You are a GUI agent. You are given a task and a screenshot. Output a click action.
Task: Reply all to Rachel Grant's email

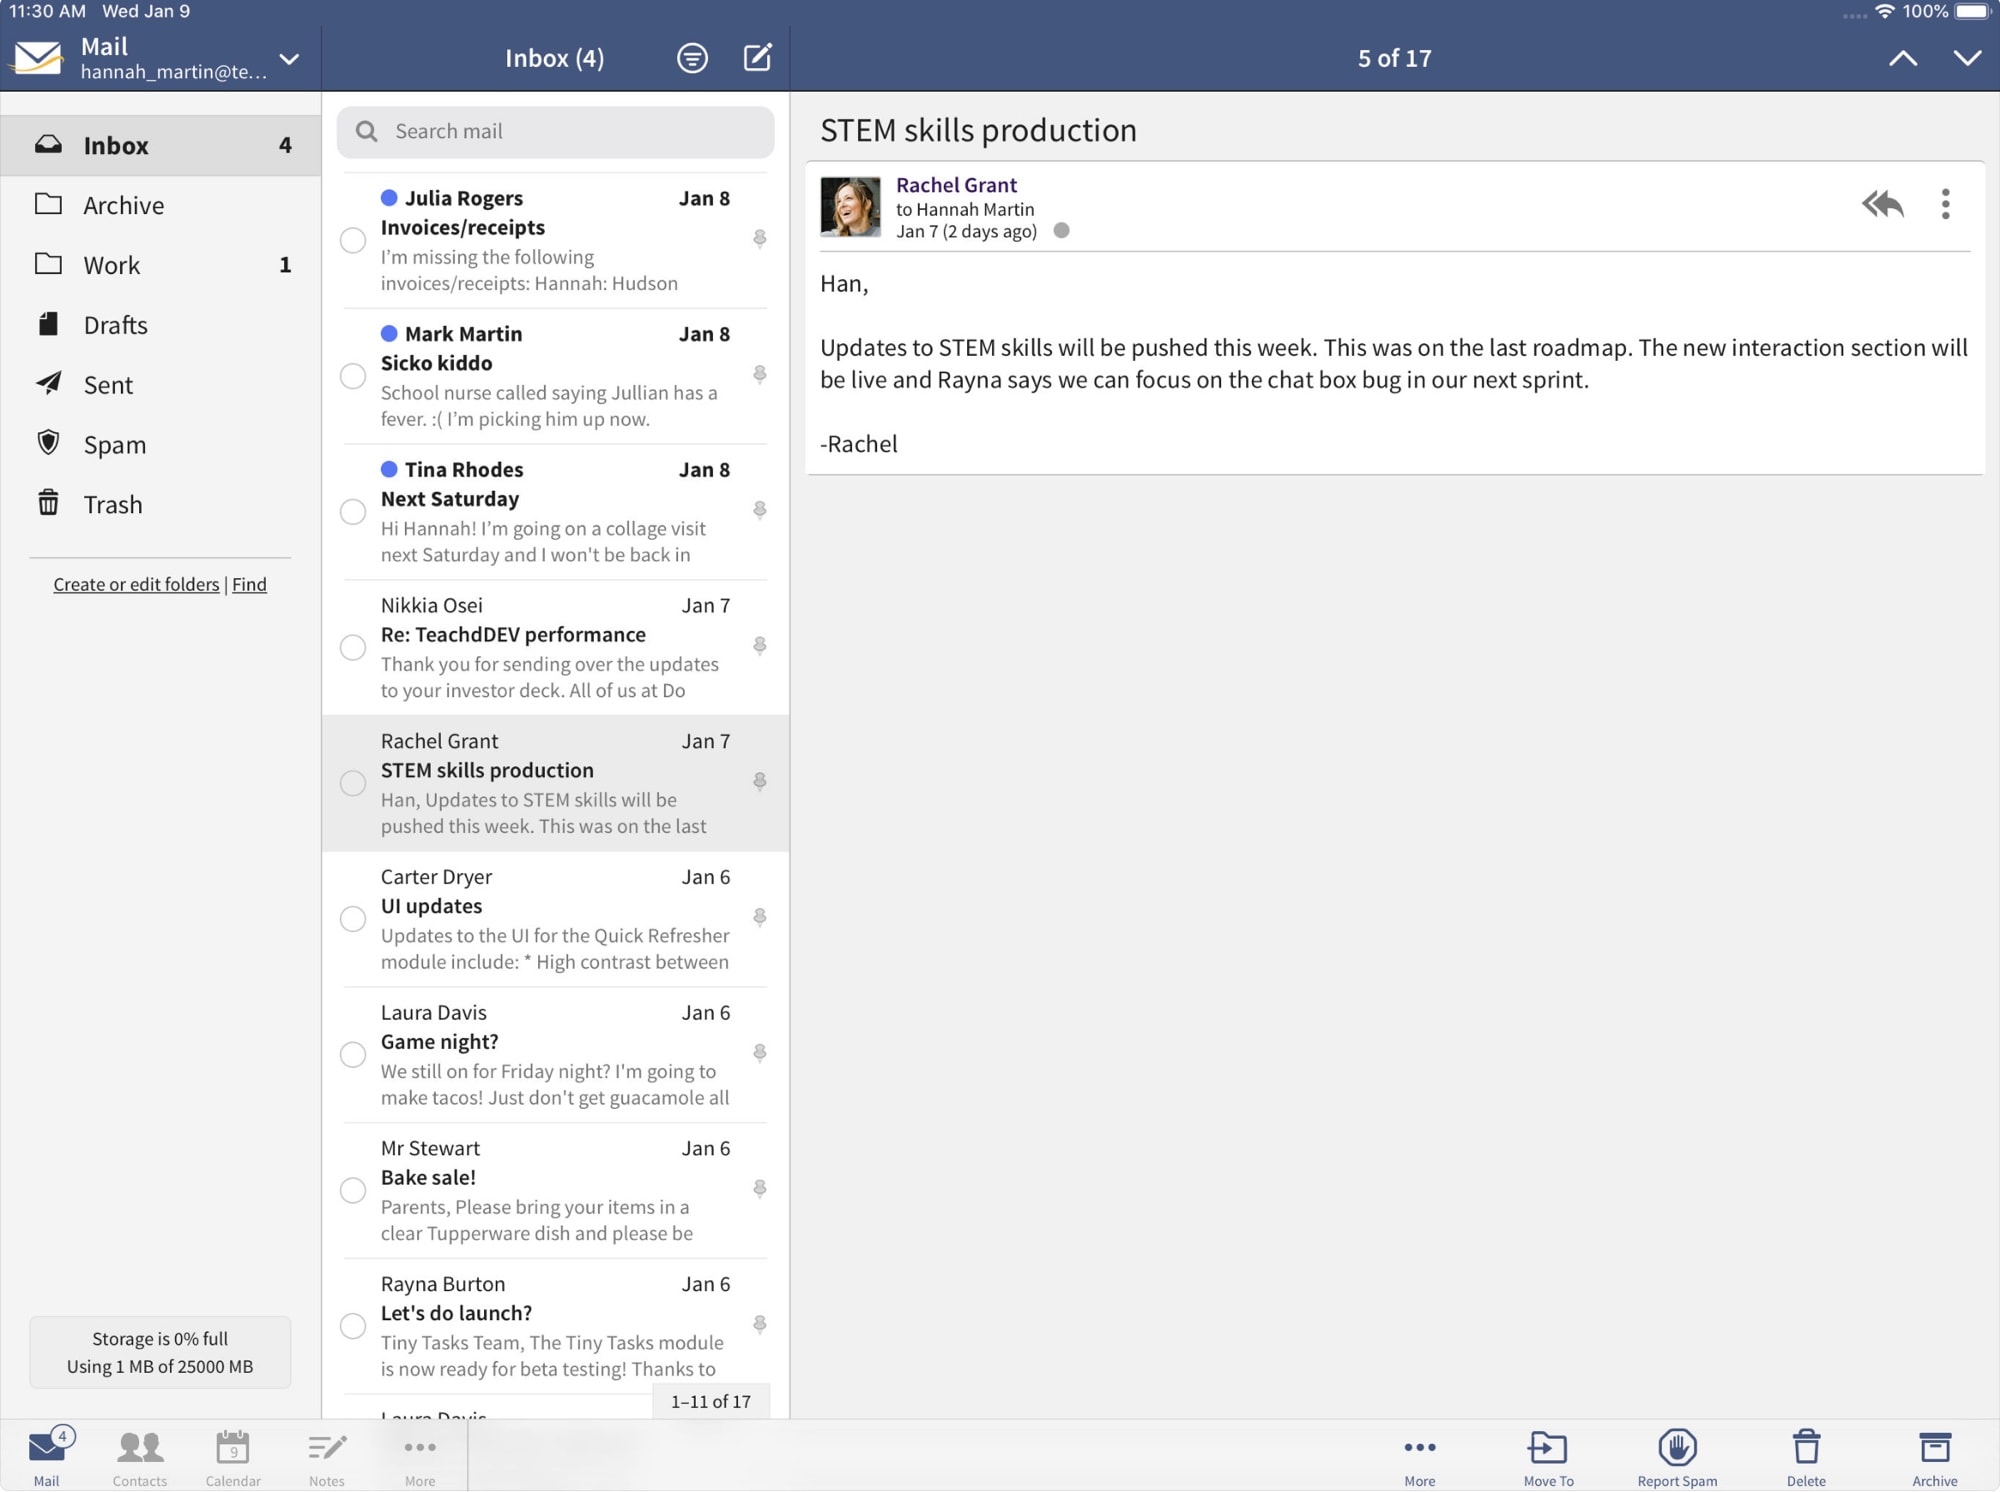tap(1882, 204)
